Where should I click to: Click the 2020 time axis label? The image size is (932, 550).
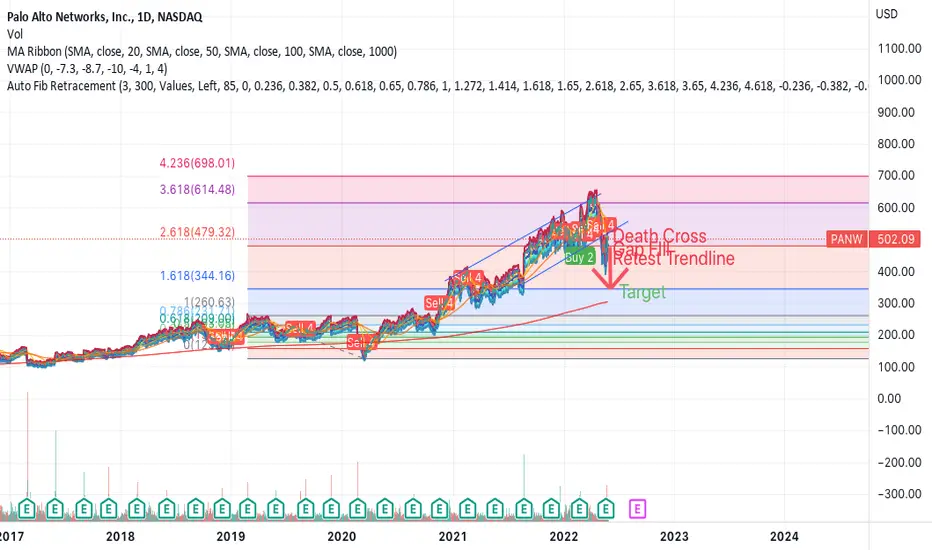(x=342, y=537)
